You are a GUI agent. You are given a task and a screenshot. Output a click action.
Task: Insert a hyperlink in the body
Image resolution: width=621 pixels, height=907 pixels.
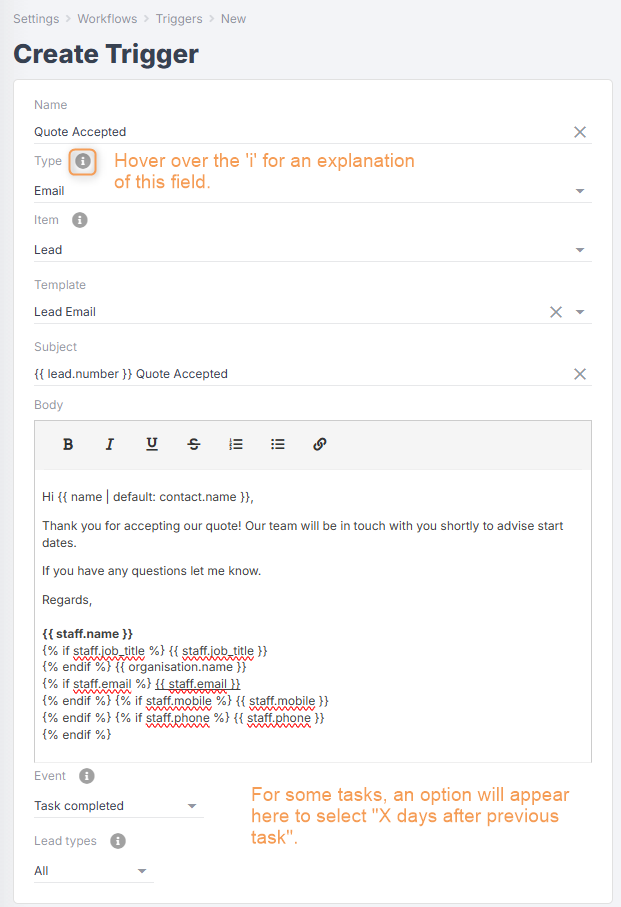pos(320,444)
